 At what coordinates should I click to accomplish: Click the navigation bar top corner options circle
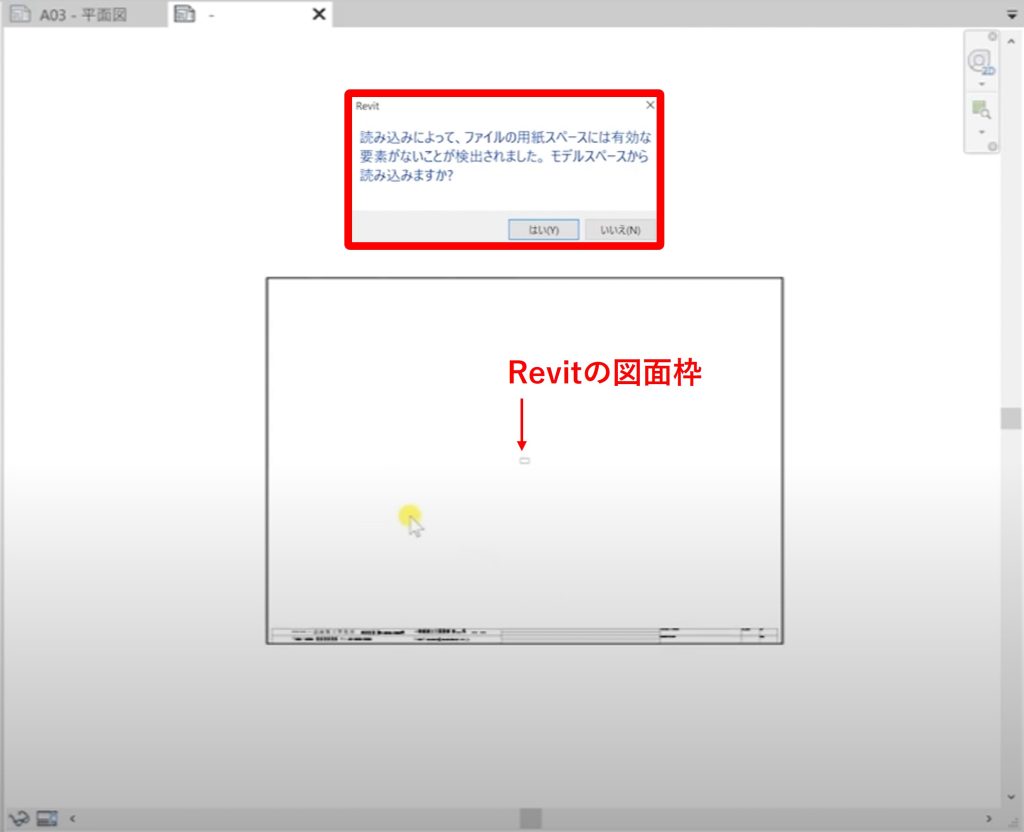click(x=993, y=36)
